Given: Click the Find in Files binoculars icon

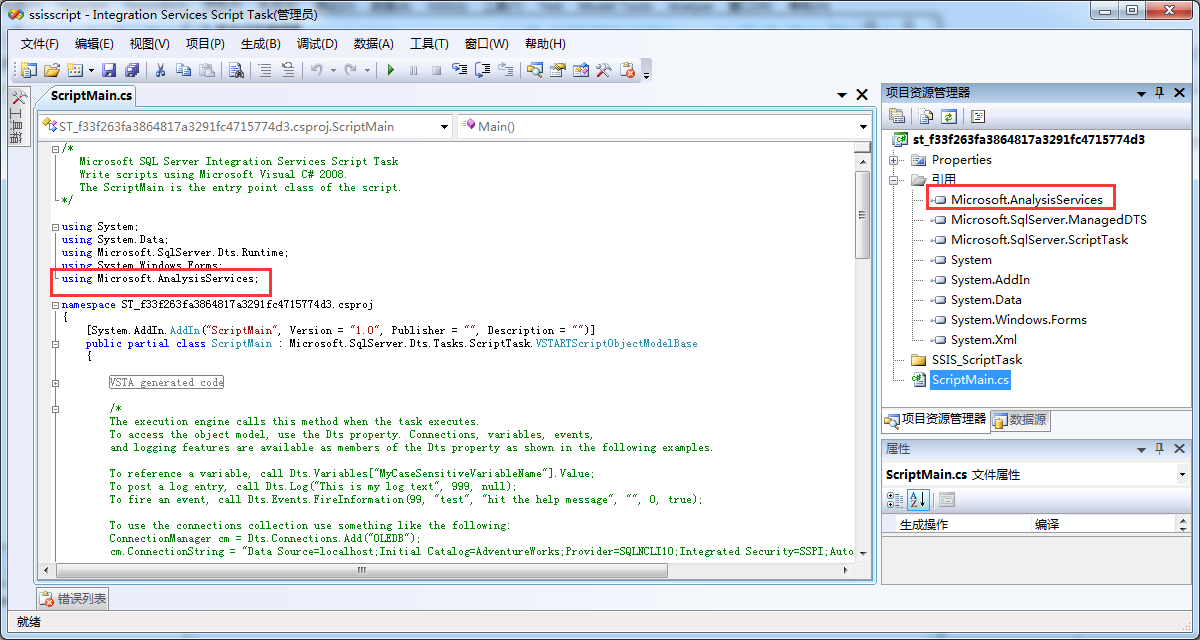Looking at the screenshot, I should click(236, 70).
